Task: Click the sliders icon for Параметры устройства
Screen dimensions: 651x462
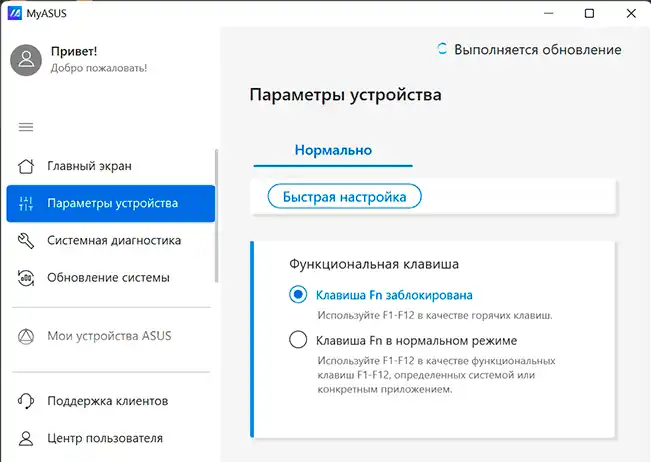Action: coord(27,203)
